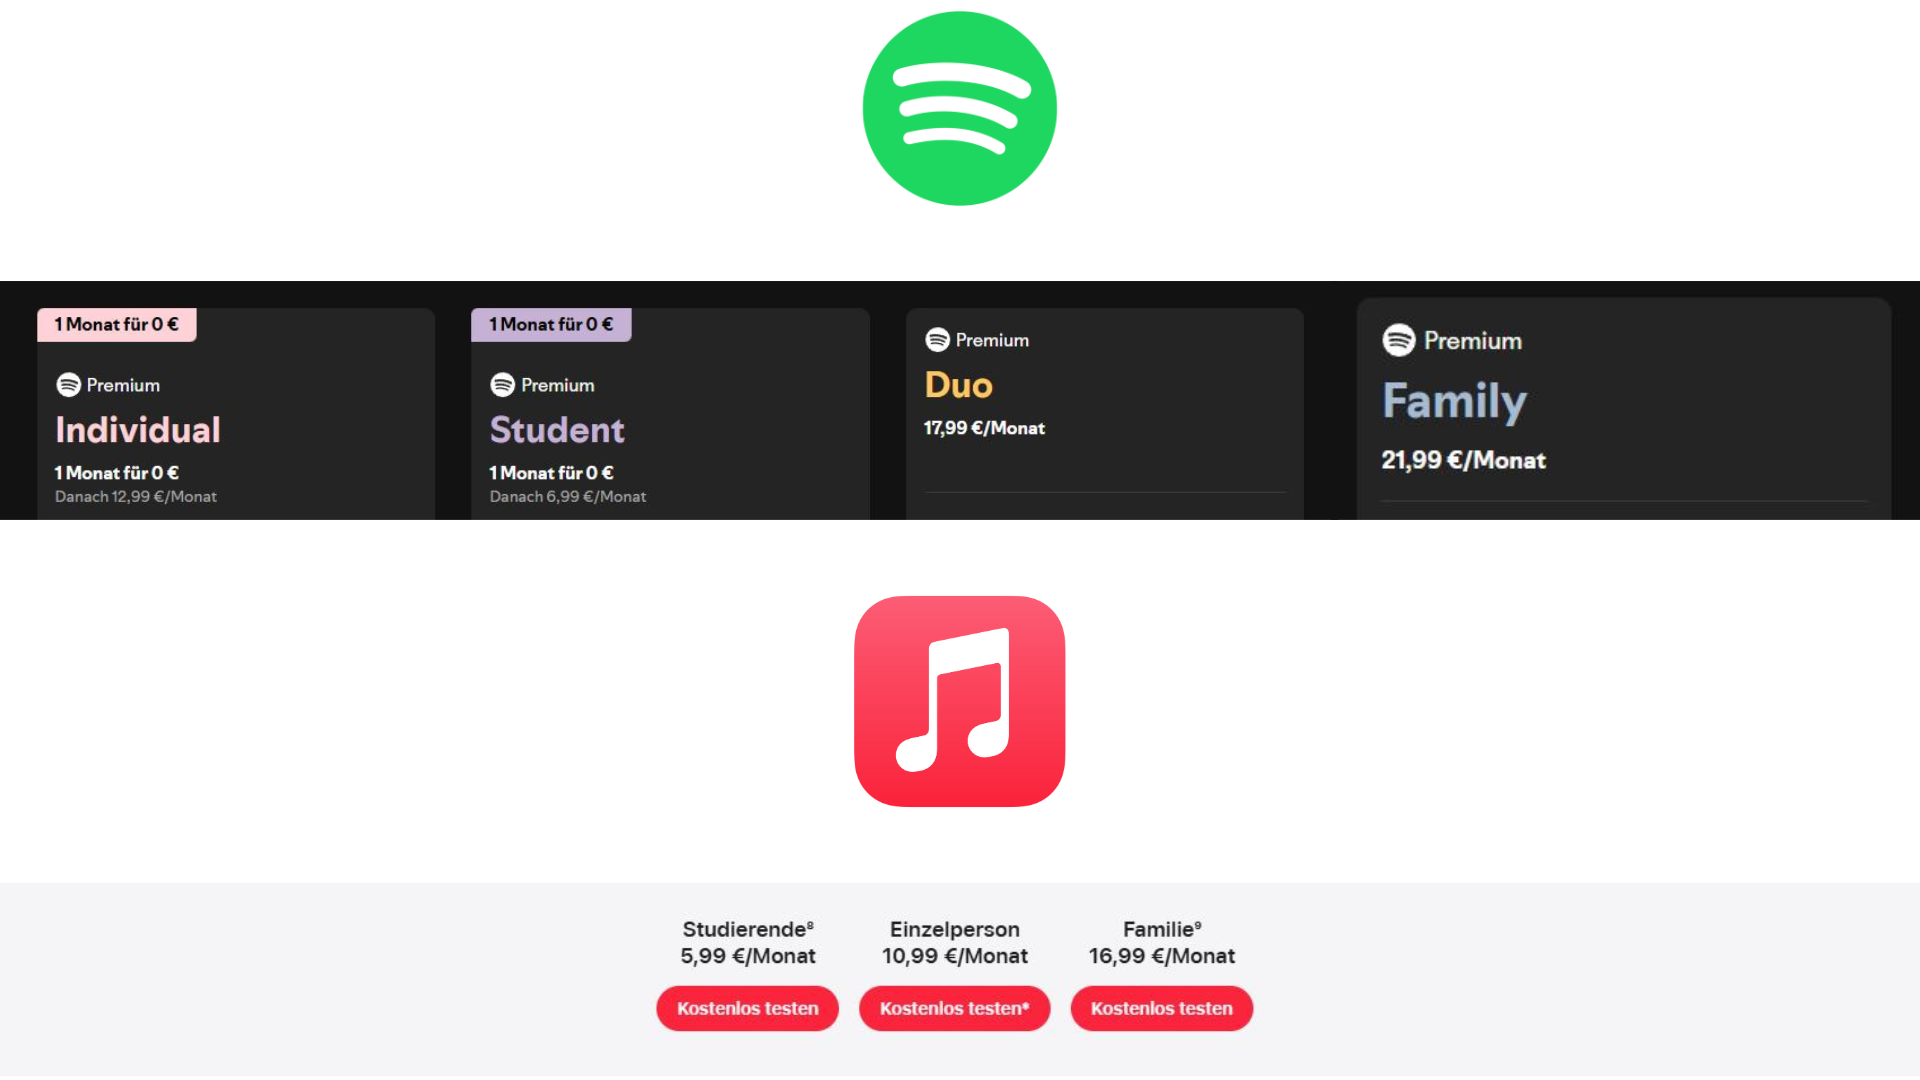Open the Student plan title
Viewport: 1920px width, 1080px height.
pos(557,430)
